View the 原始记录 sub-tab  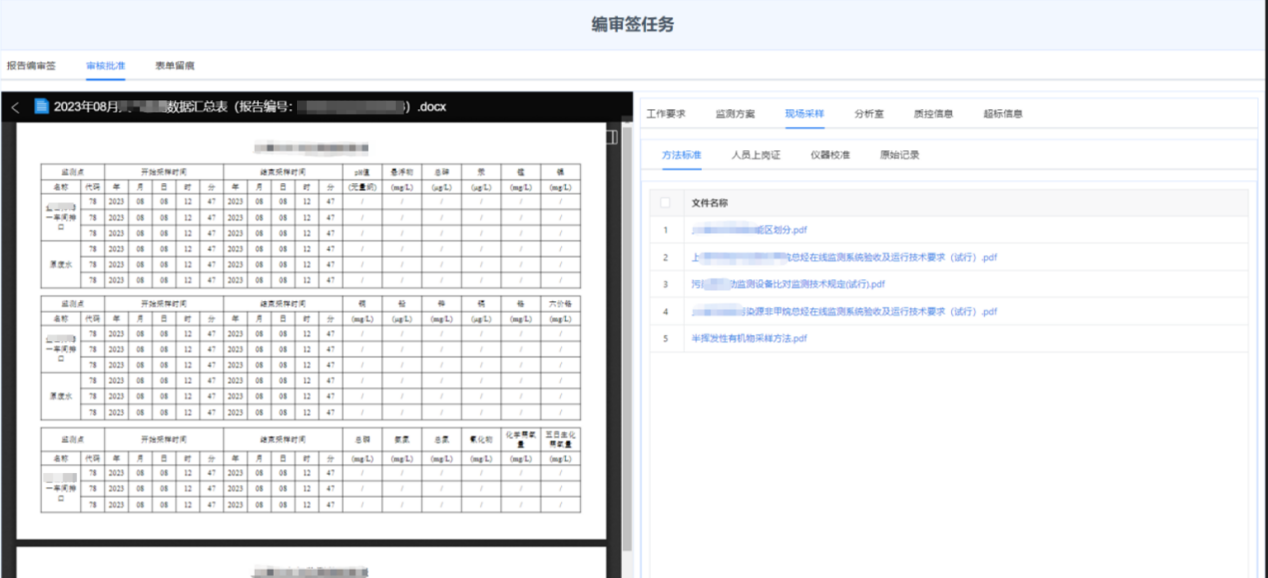(x=899, y=155)
